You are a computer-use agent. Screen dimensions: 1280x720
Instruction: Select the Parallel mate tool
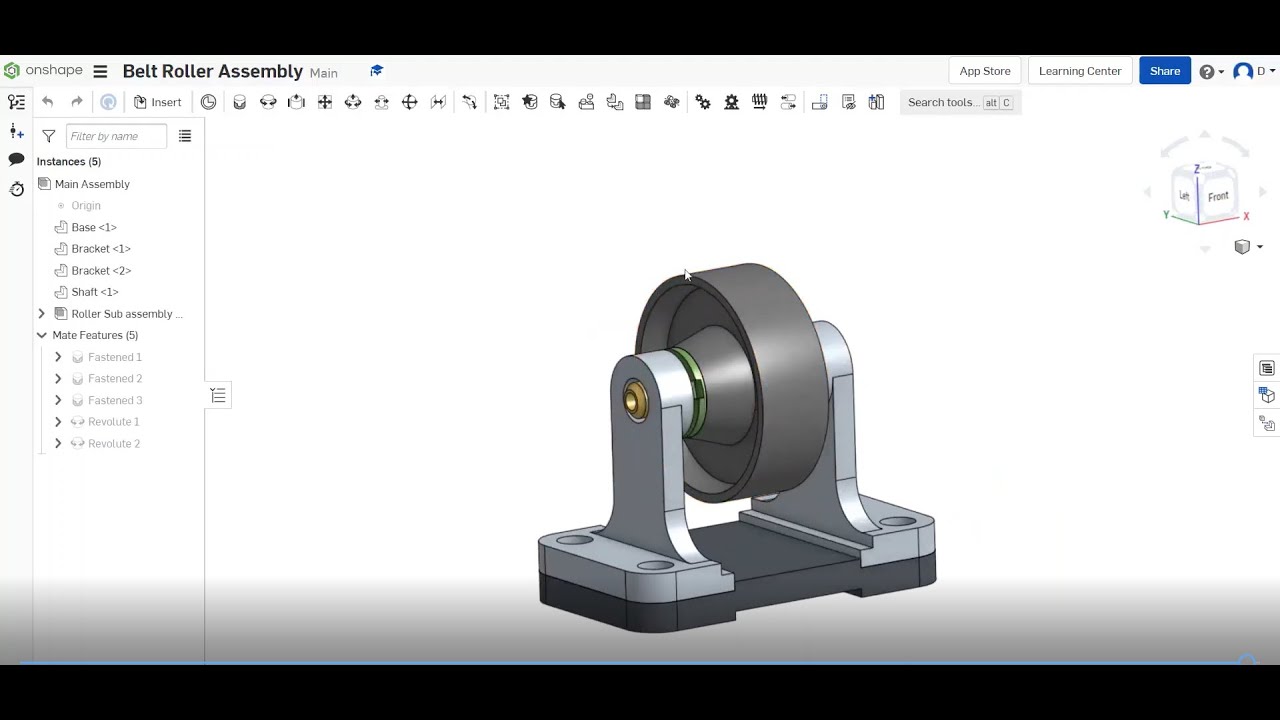pos(438,102)
